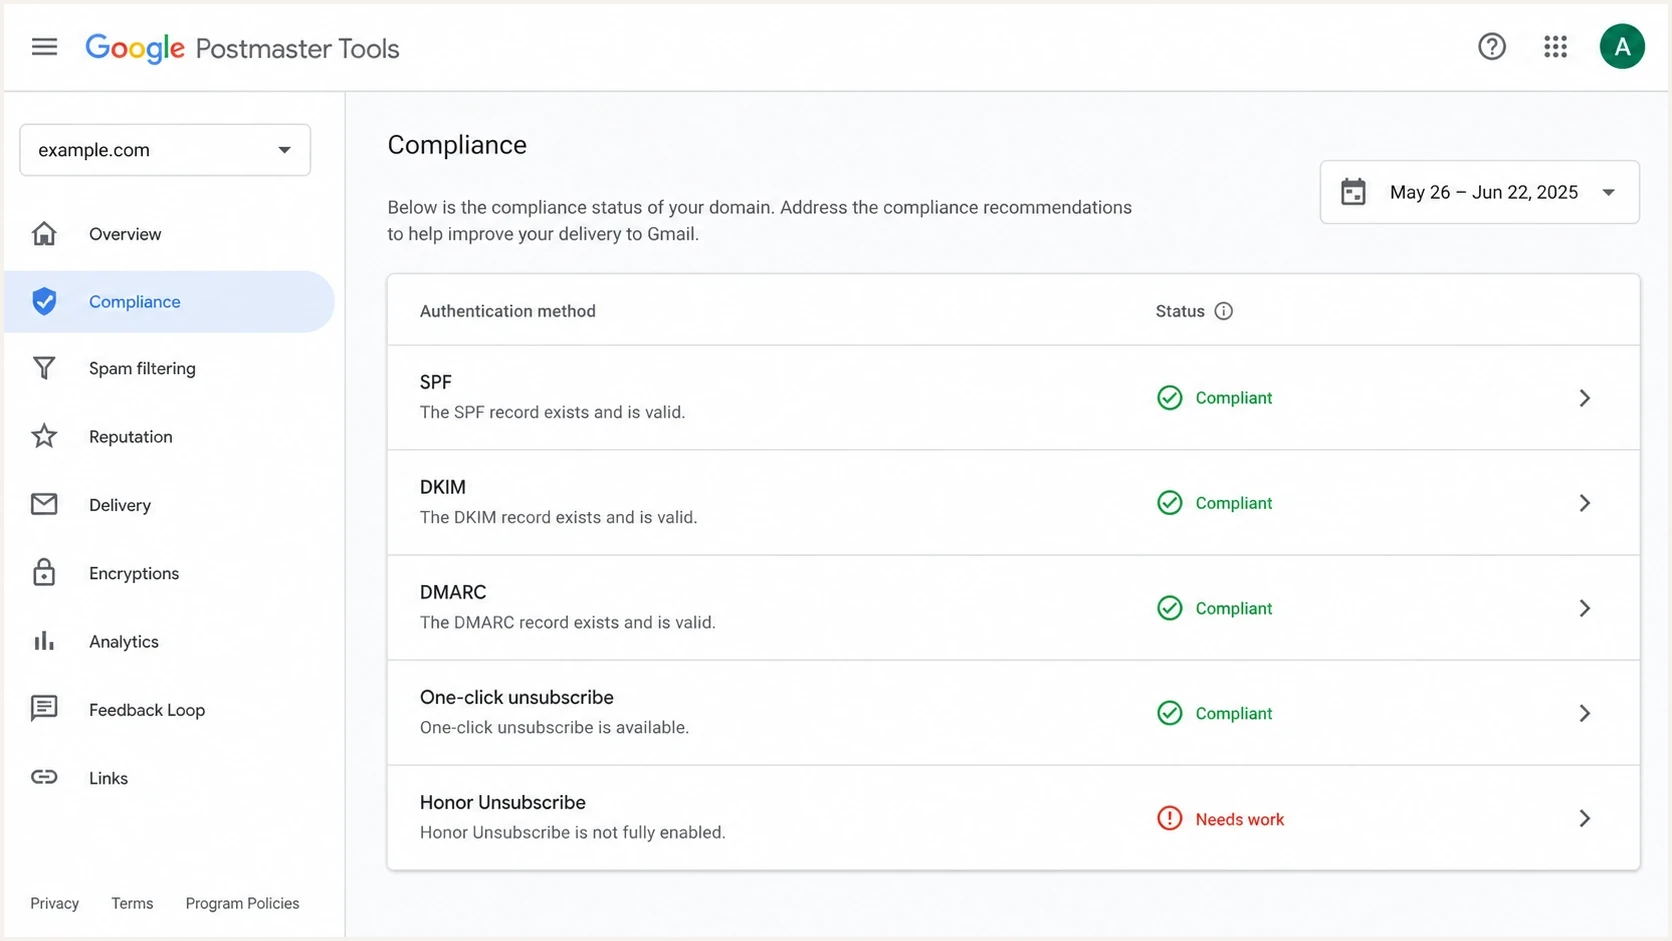Click the SPF method title
The height and width of the screenshot is (941, 1672).
(x=436, y=382)
